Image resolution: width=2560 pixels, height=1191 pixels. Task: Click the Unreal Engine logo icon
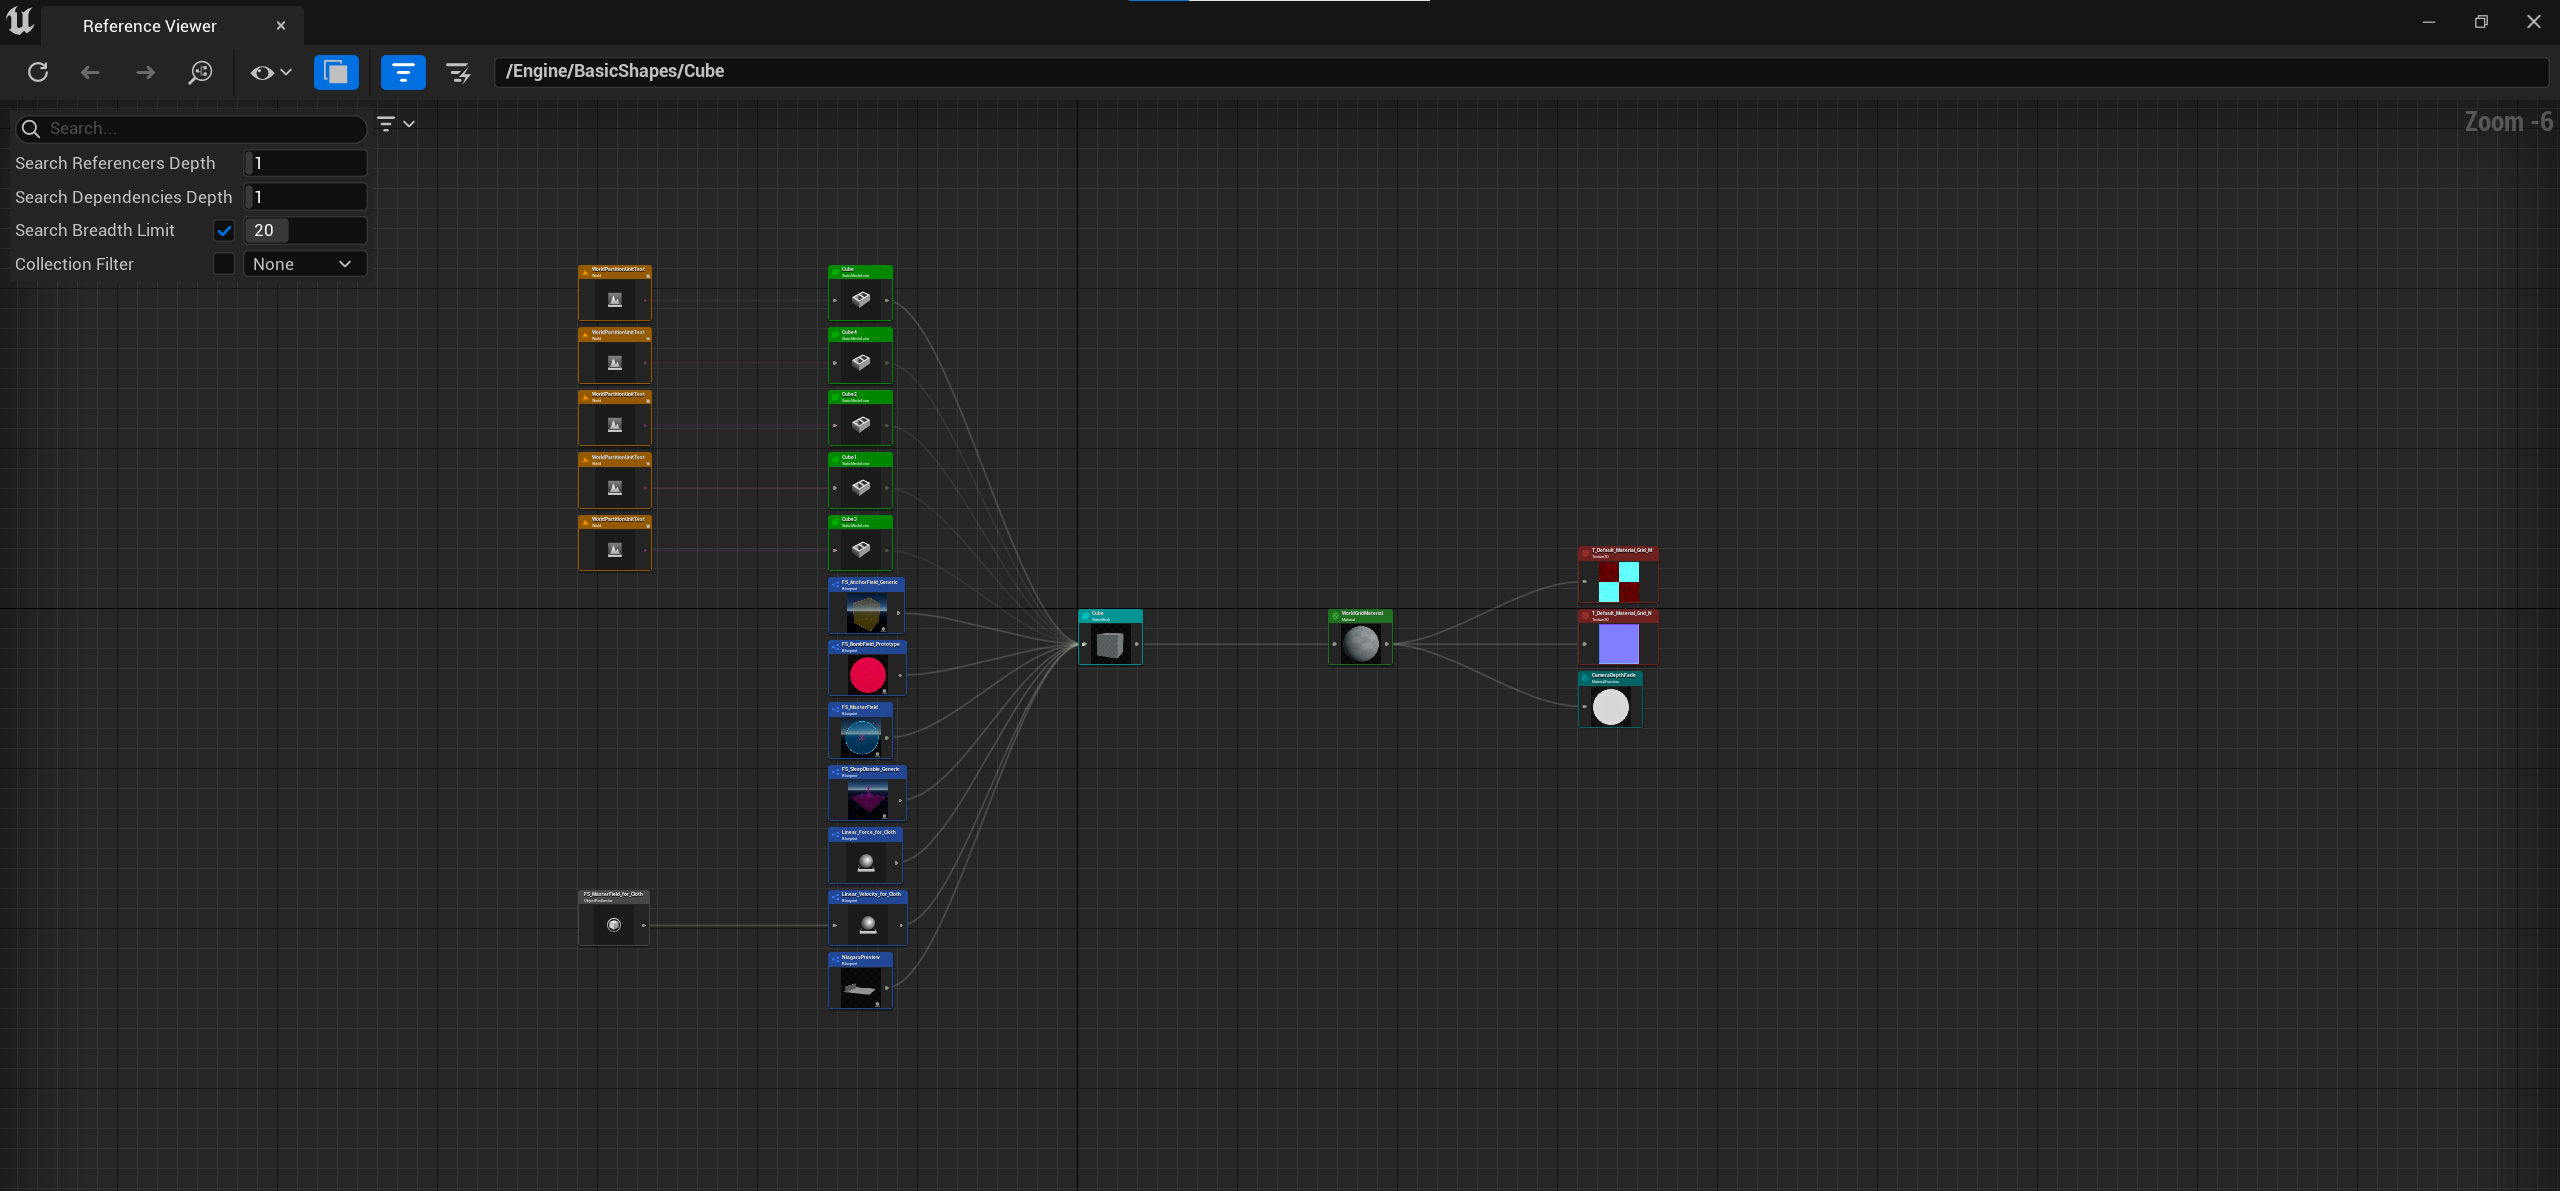pyautogui.click(x=20, y=22)
